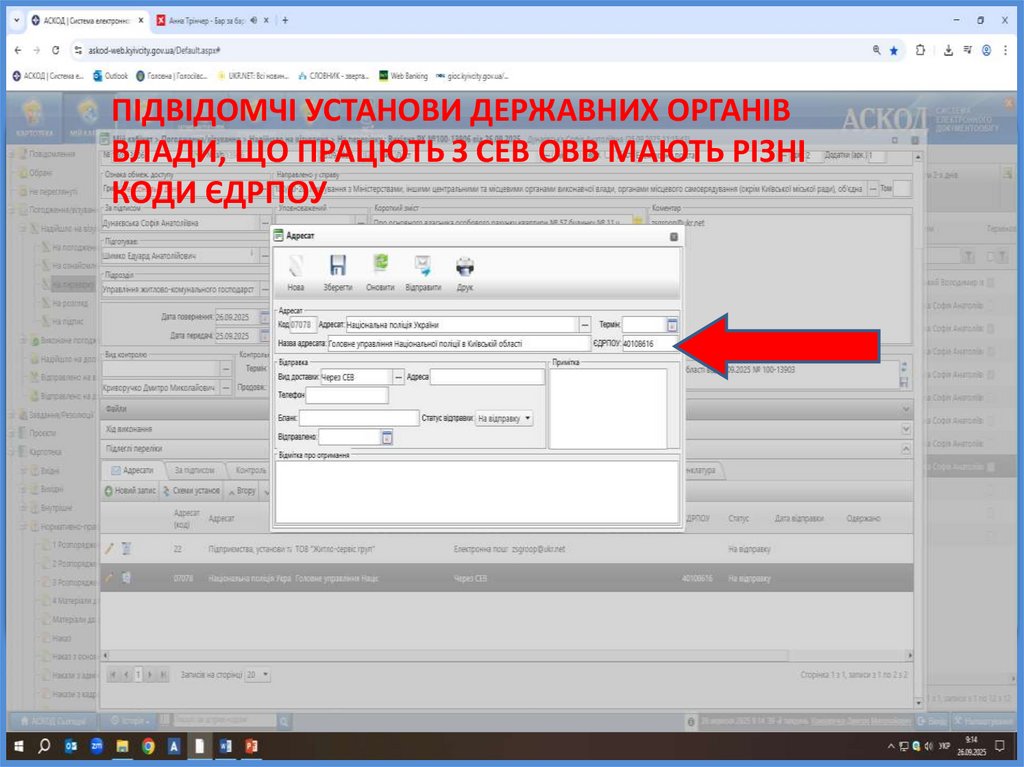Open the СЛОВНИК bookmark
This screenshot has width=1024, height=767.
pyautogui.click(x=333, y=76)
